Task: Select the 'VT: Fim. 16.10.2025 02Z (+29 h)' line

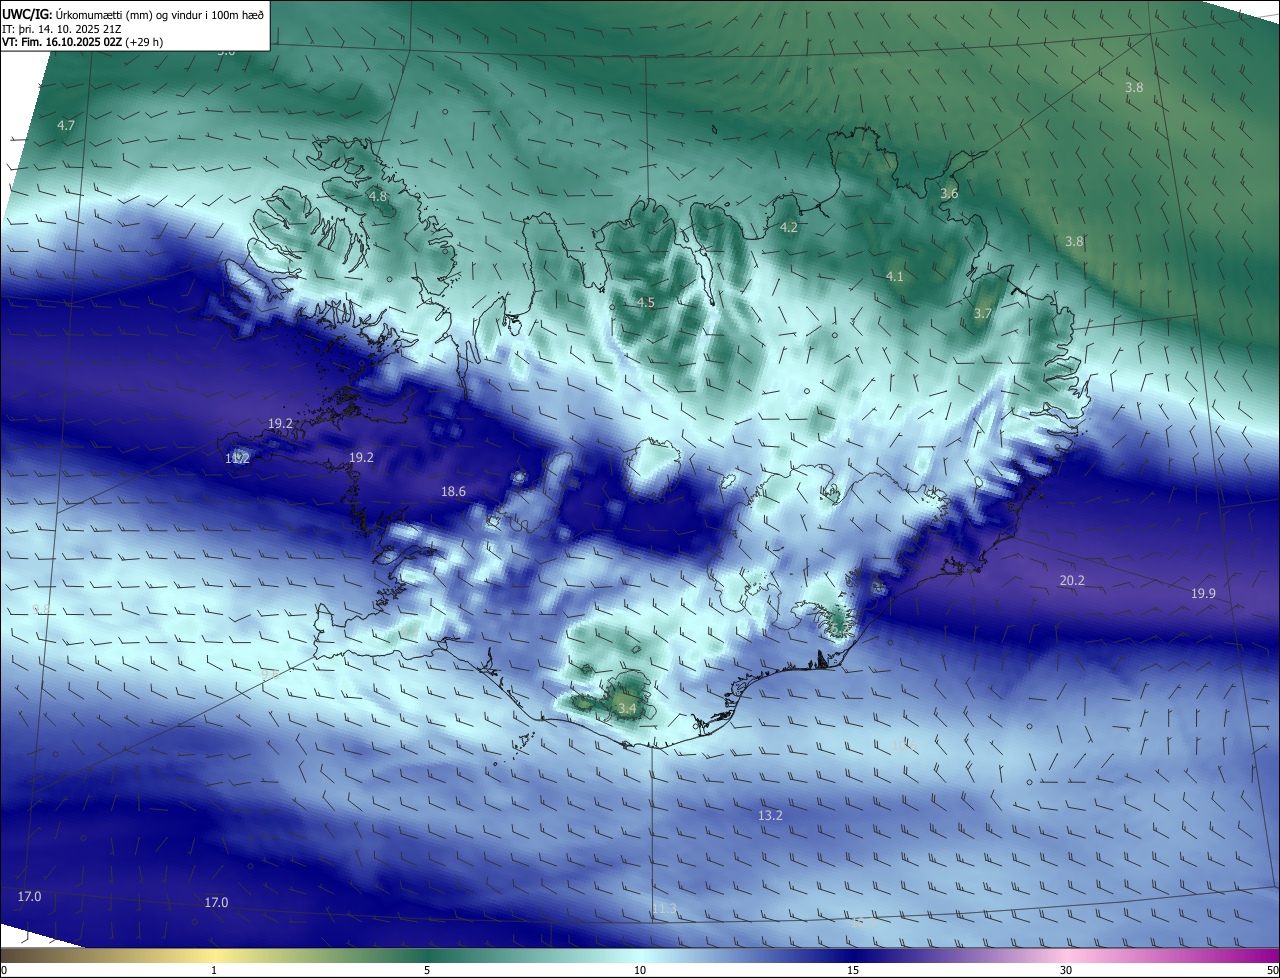Action: (82, 42)
